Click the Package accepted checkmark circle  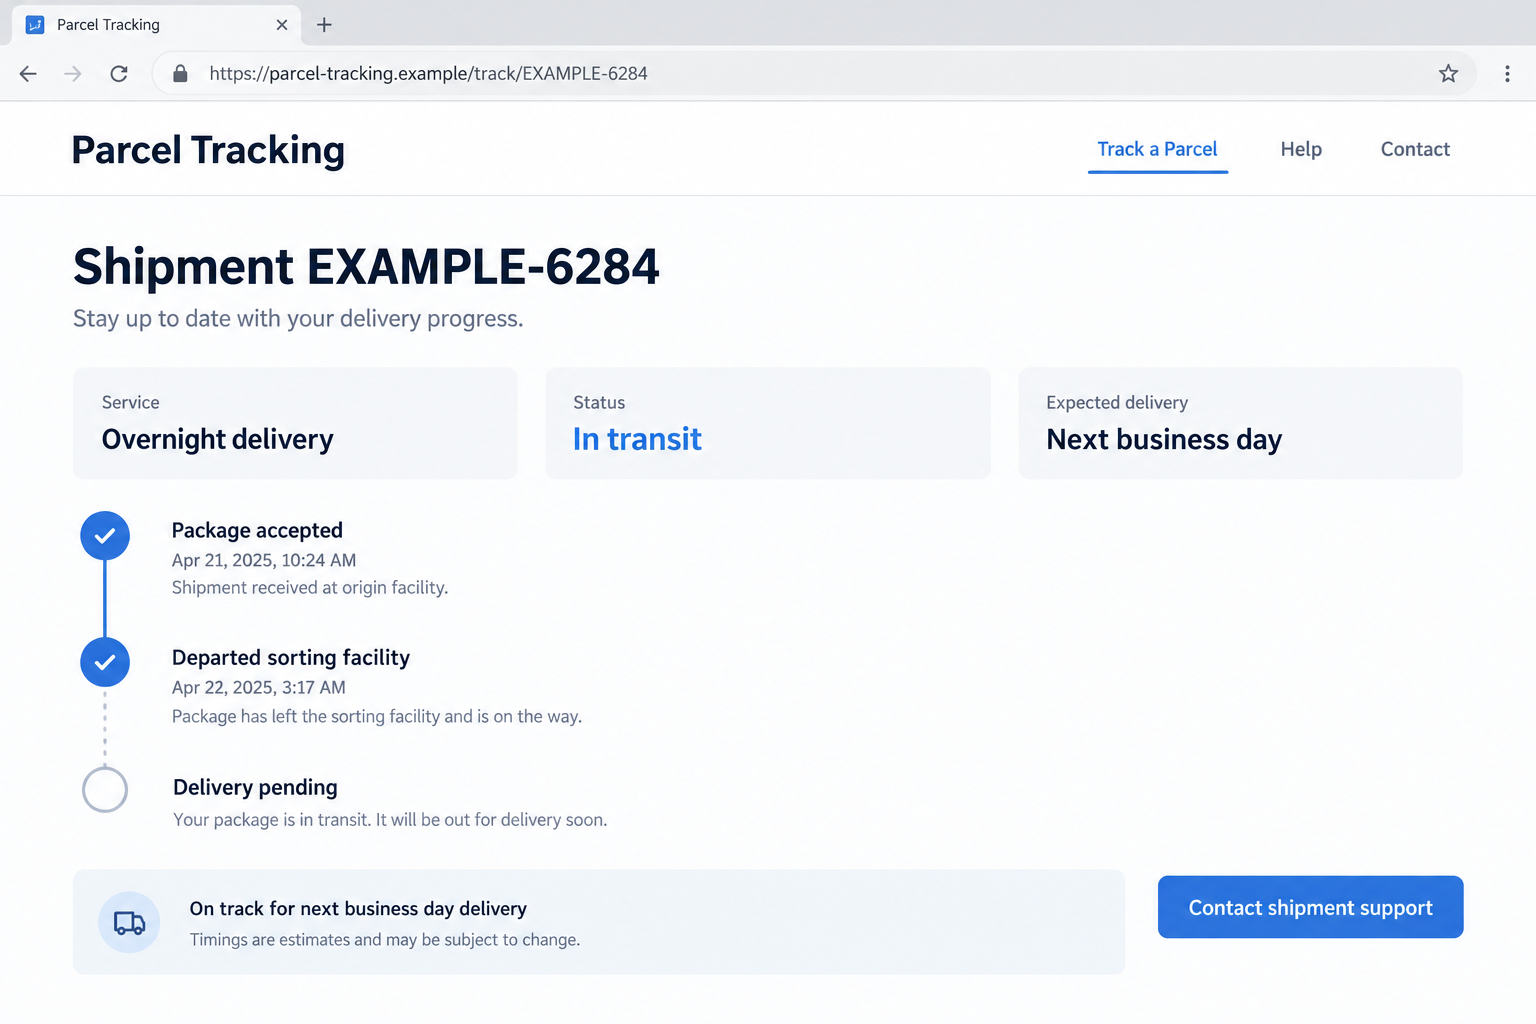click(105, 536)
